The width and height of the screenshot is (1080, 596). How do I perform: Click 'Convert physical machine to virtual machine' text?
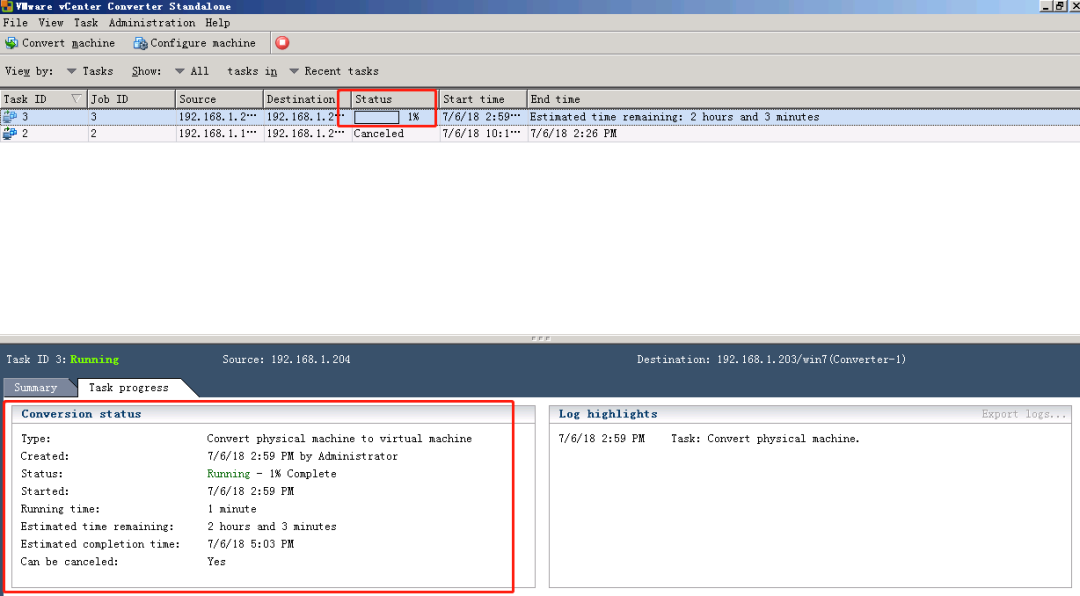[340, 438]
